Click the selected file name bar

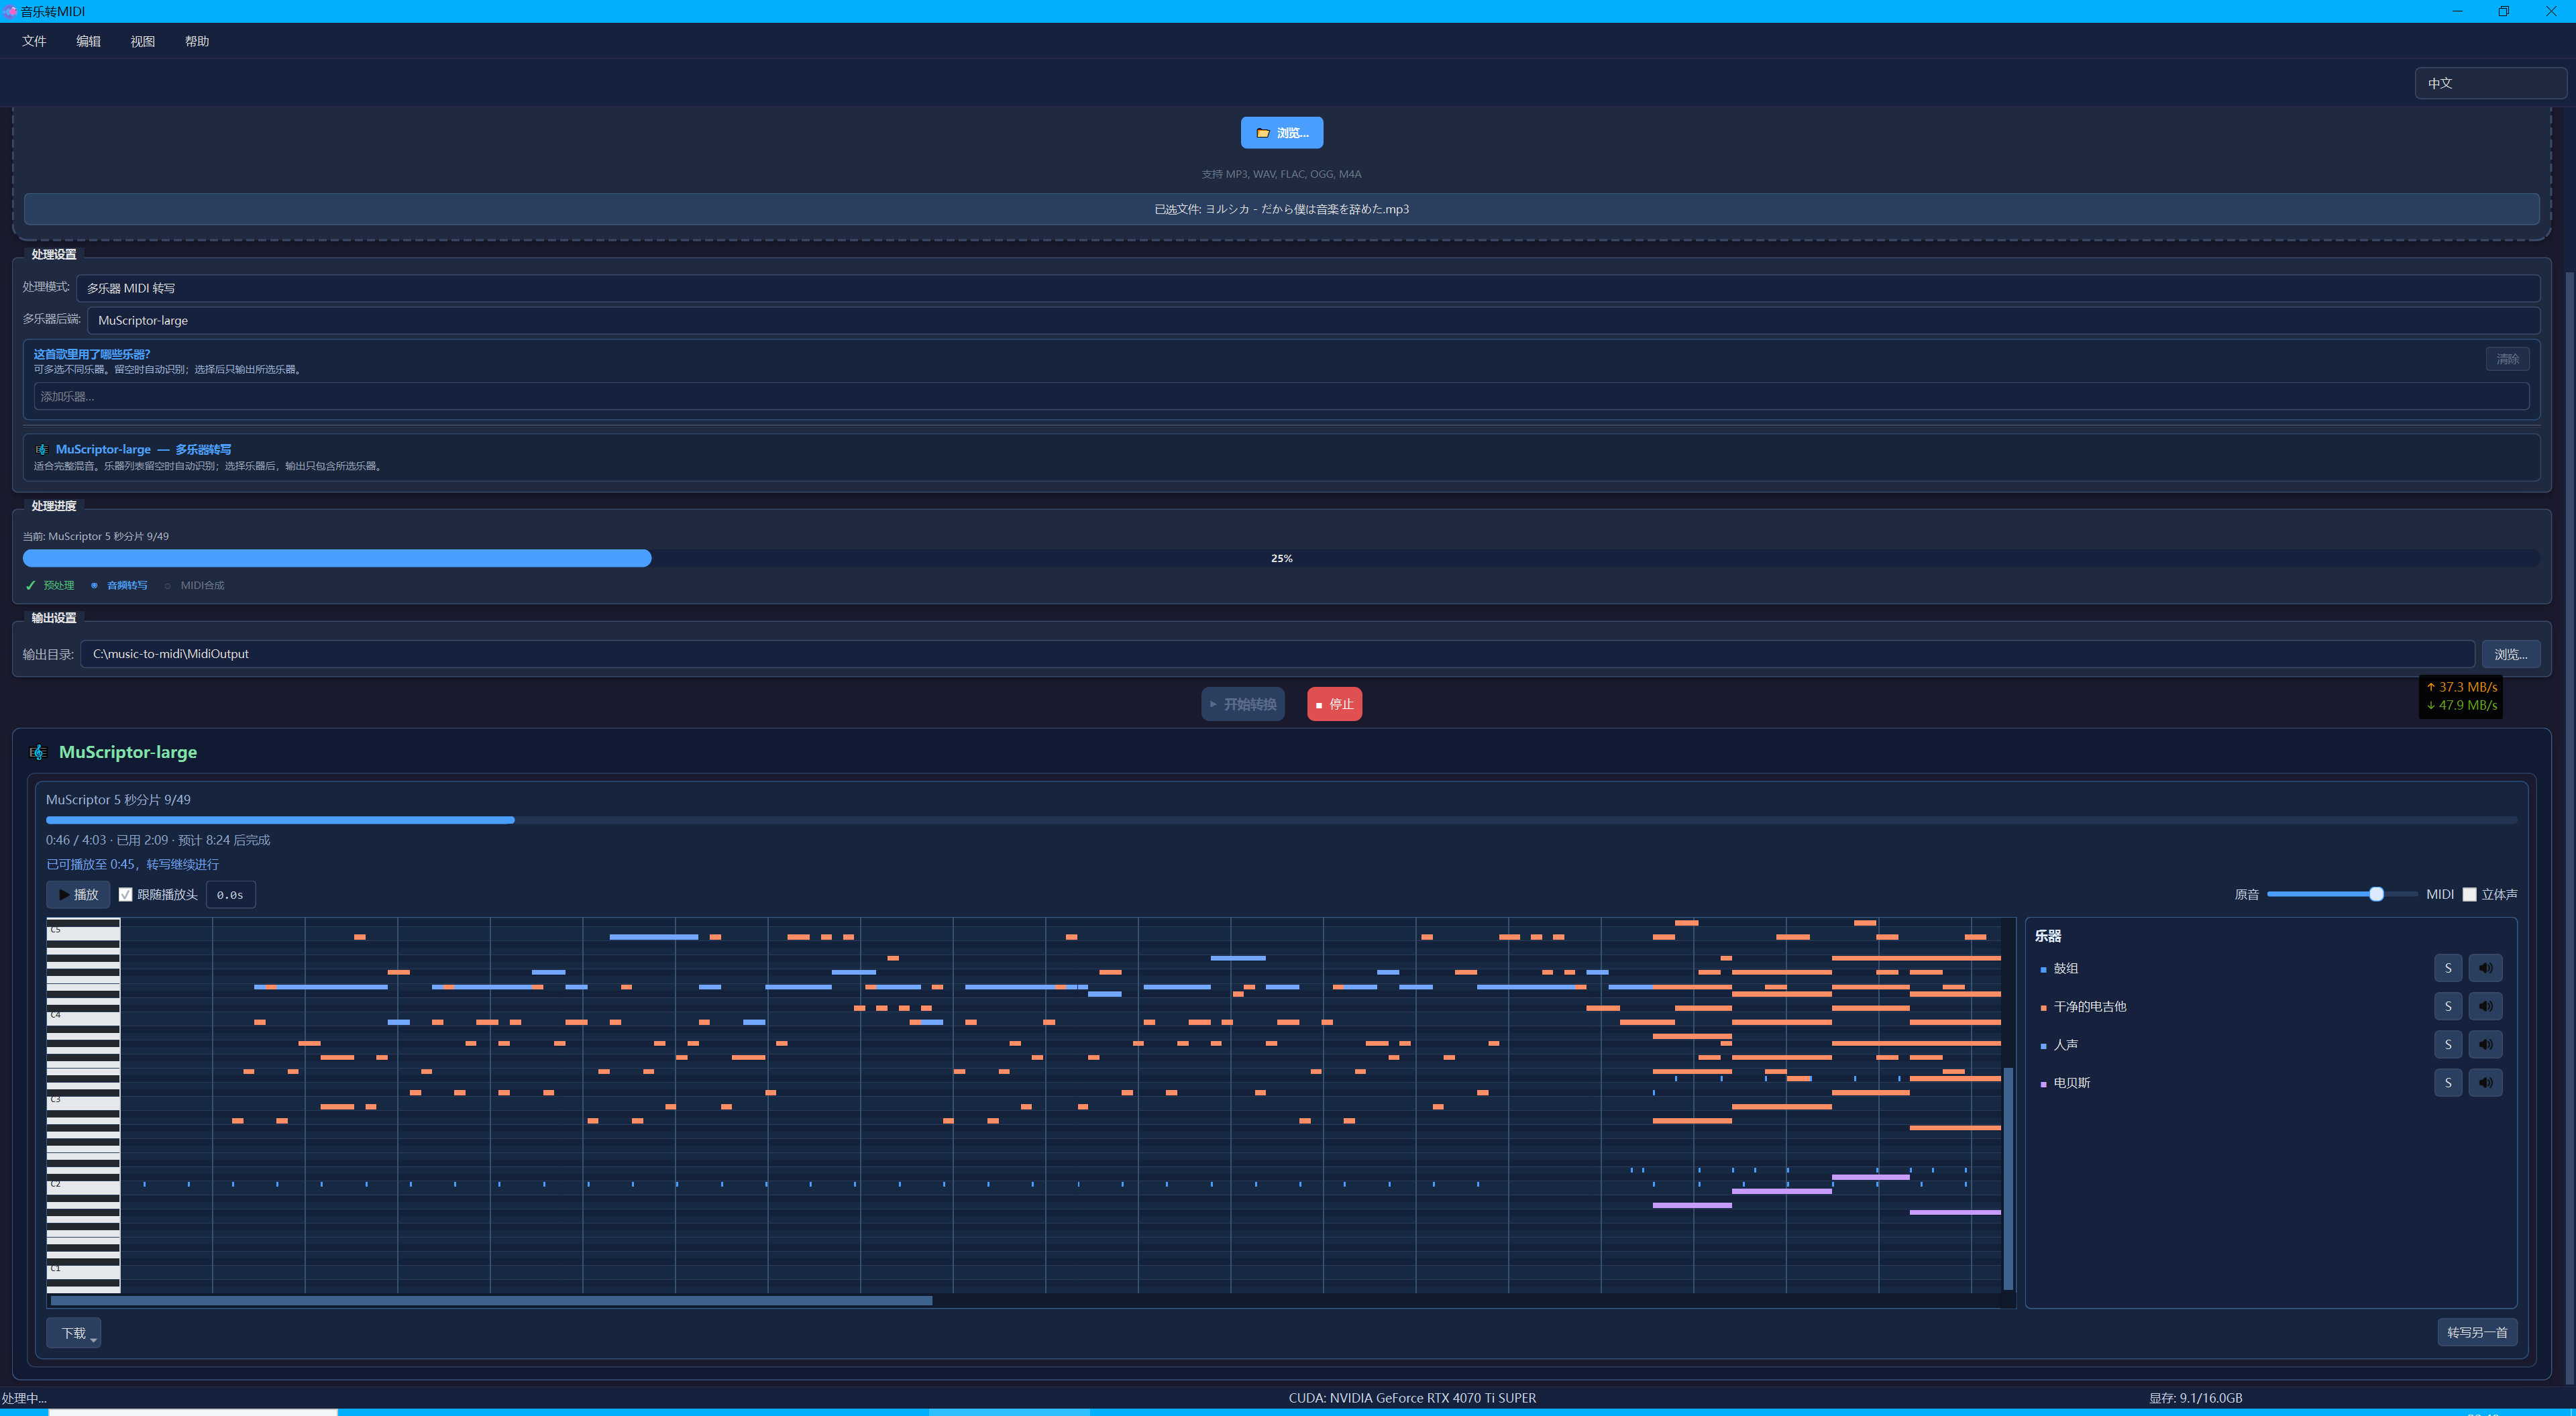tap(1281, 209)
